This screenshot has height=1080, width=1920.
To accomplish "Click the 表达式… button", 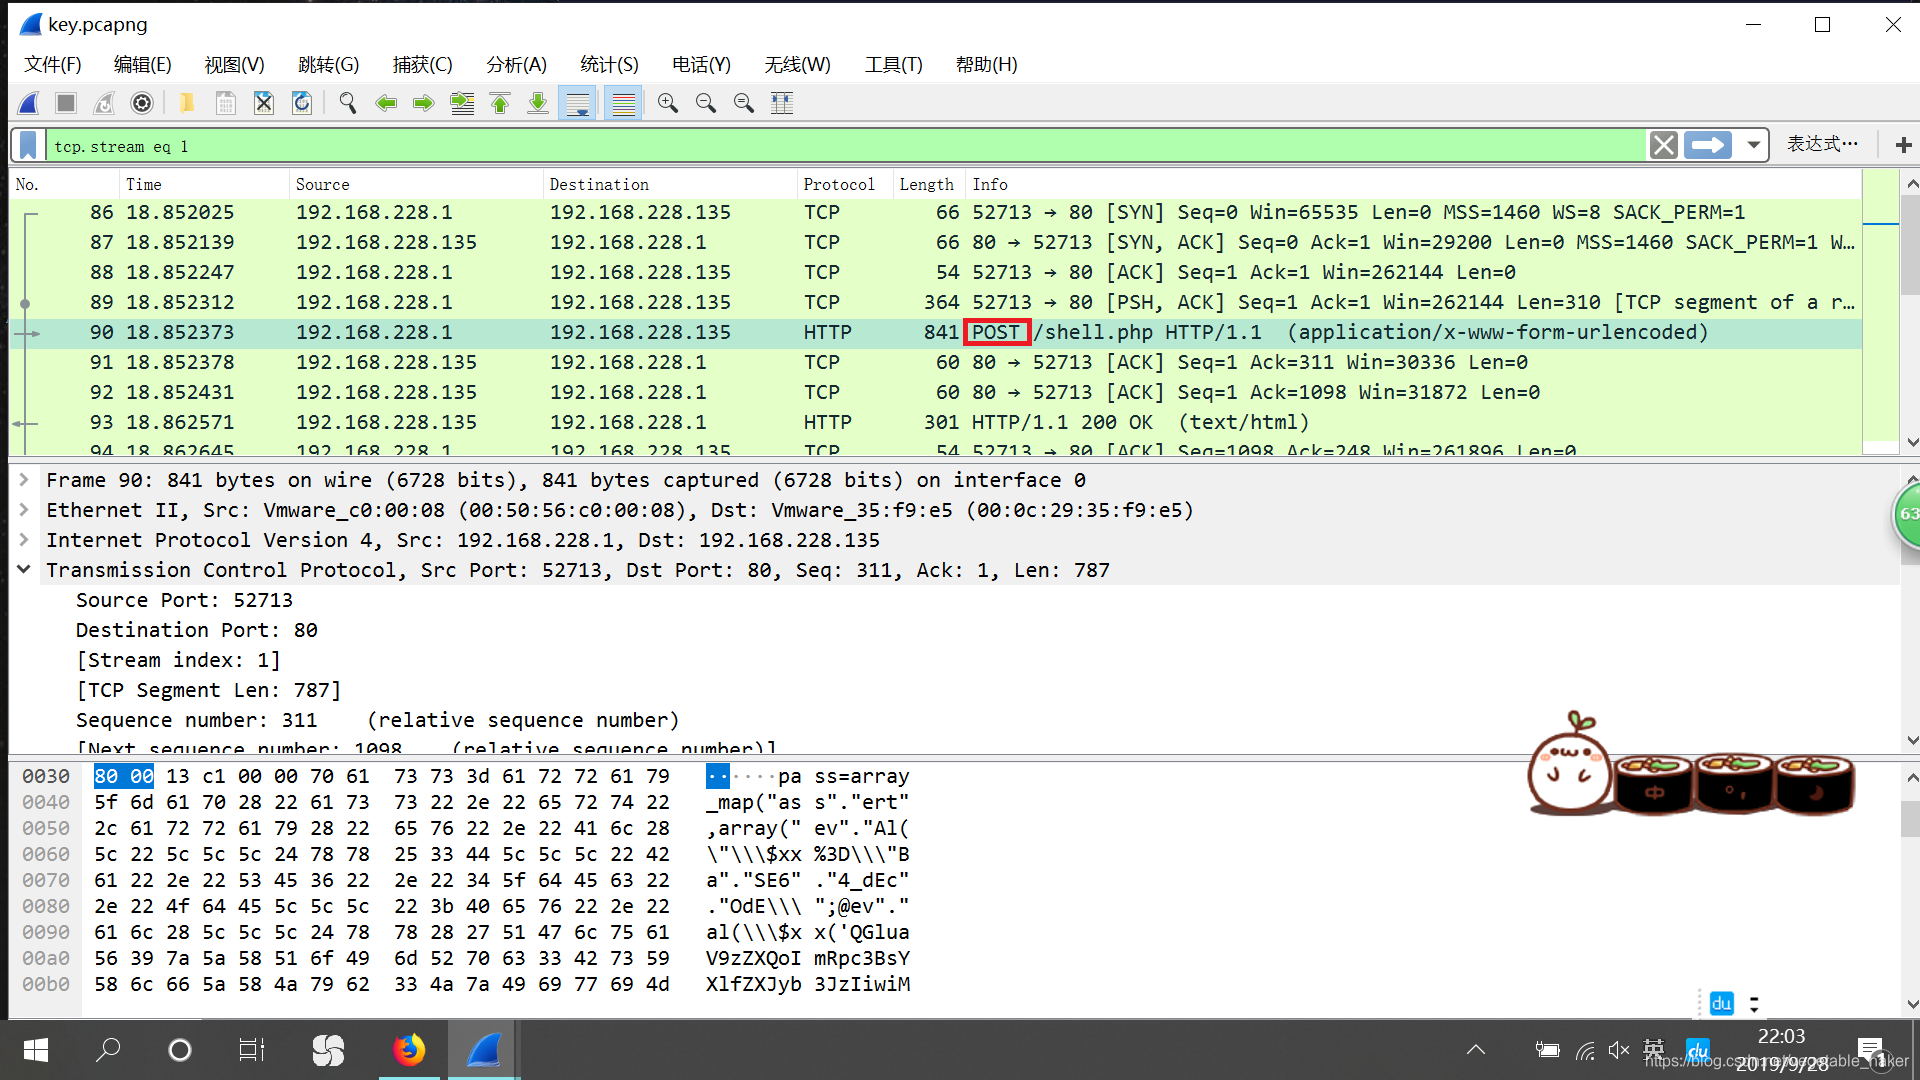I will pos(1822,145).
